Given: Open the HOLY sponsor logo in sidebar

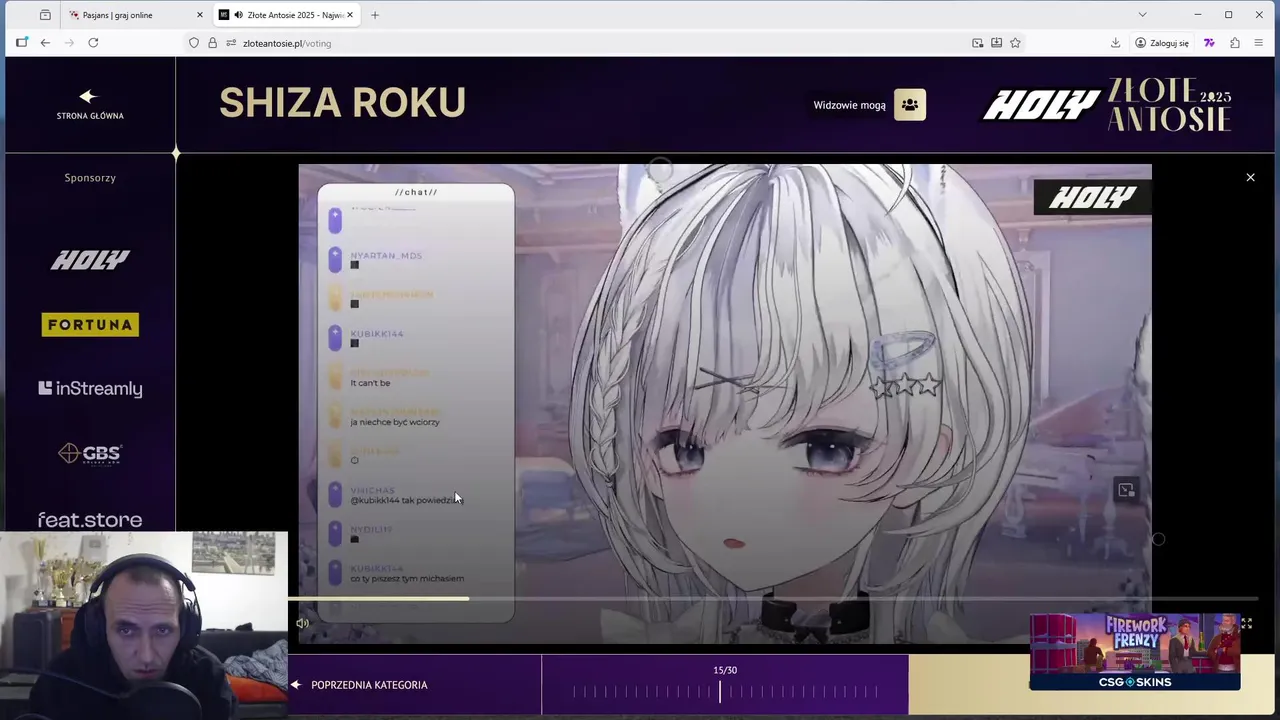Looking at the screenshot, I should pyautogui.click(x=90, y=260).
